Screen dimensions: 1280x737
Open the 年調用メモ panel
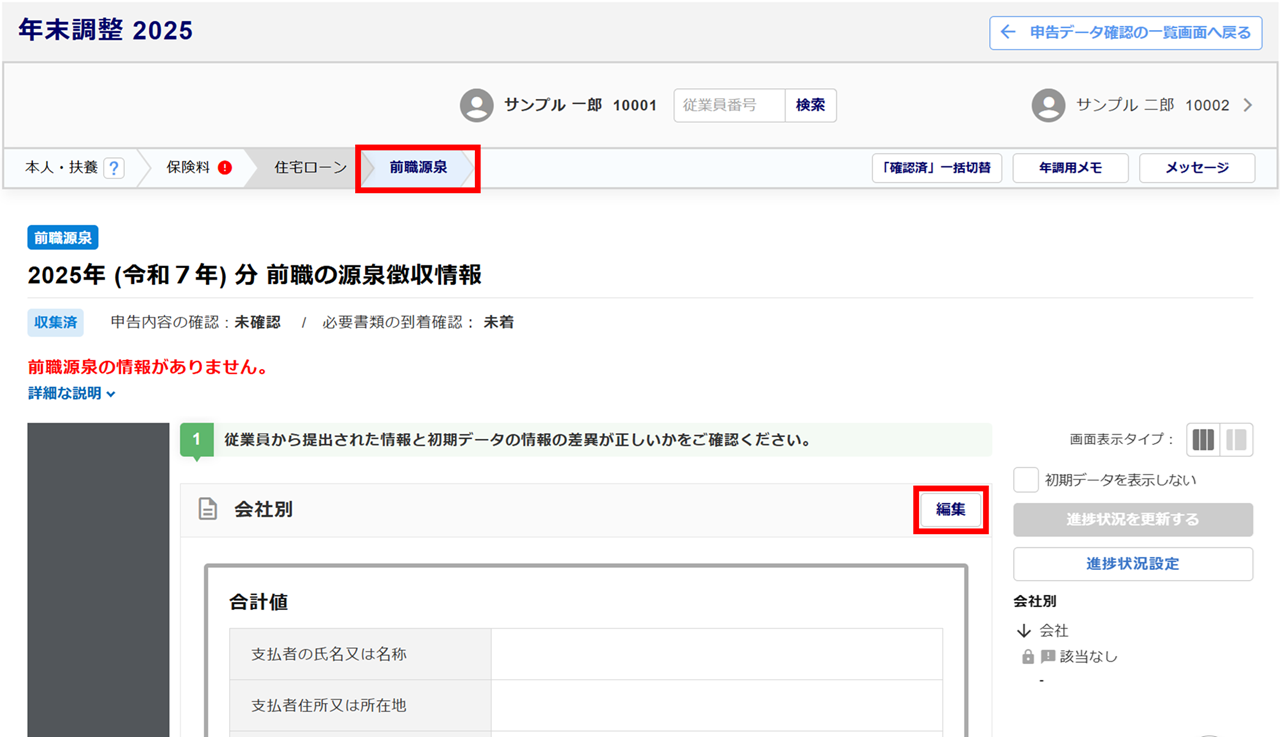click(1070, 168)
